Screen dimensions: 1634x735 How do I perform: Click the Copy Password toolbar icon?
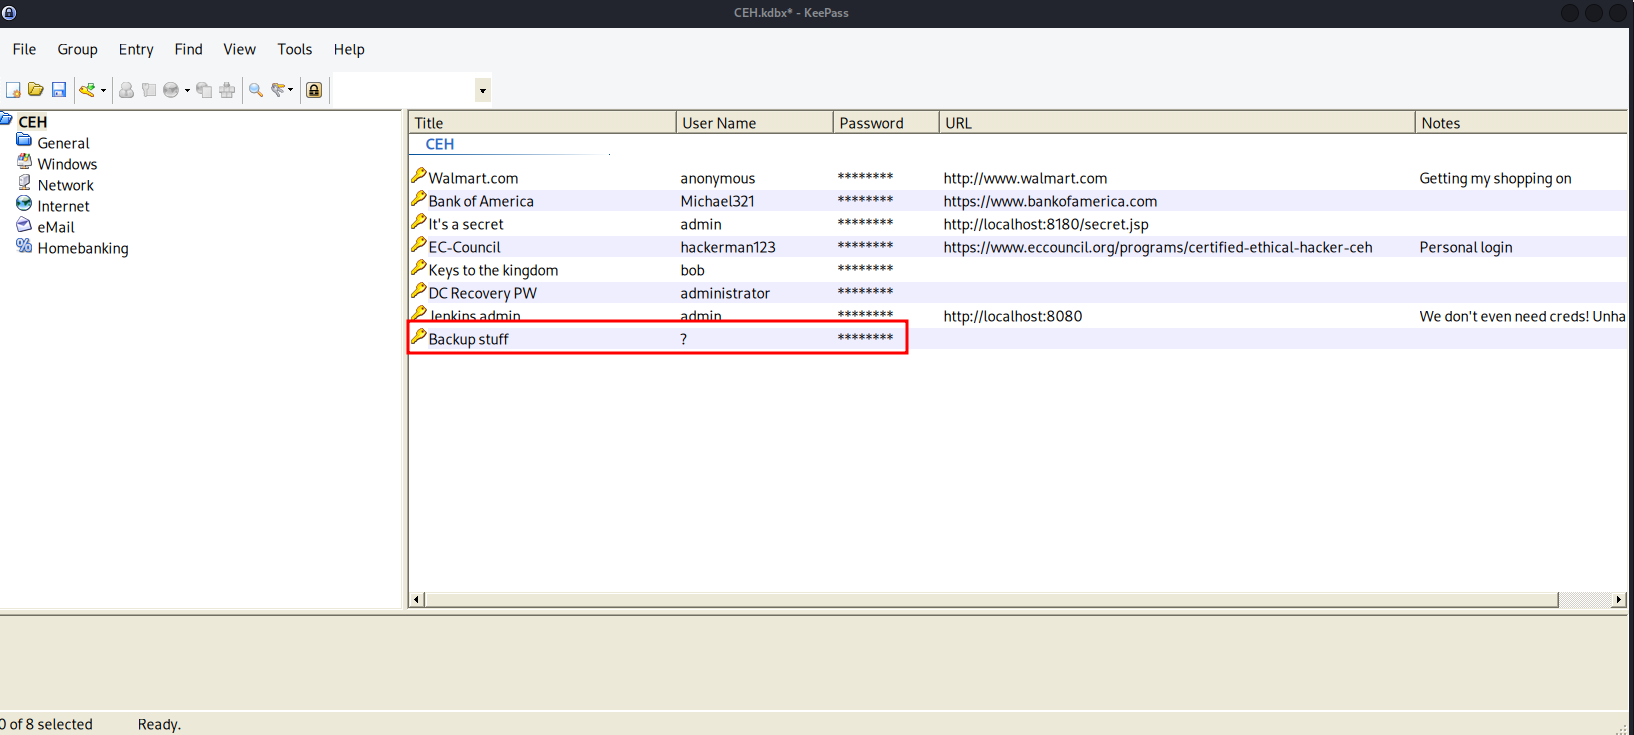[x=149, y=90]
